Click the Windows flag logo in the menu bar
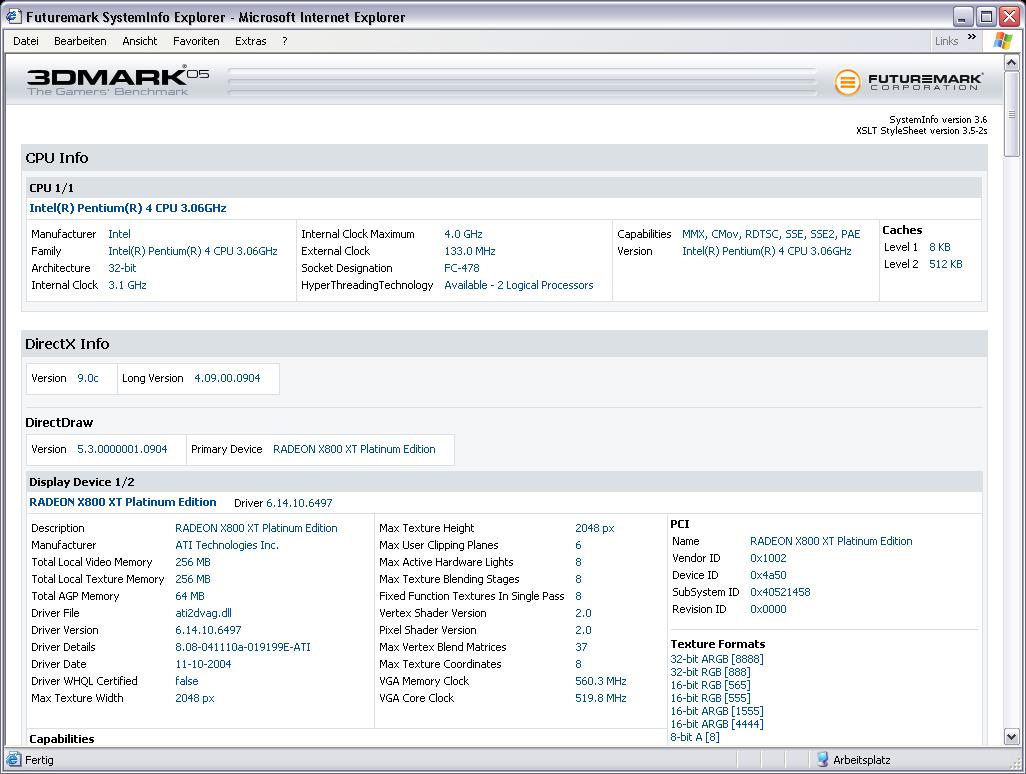The height and width of the screenshot is (774, 1026). [1002, 41]
